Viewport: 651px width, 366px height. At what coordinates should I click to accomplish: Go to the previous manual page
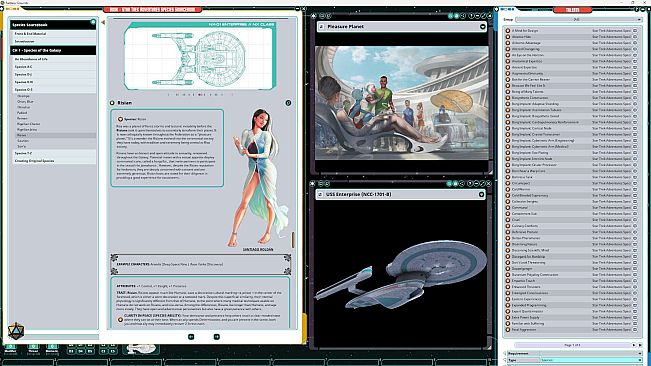click(x=191, y=337)
